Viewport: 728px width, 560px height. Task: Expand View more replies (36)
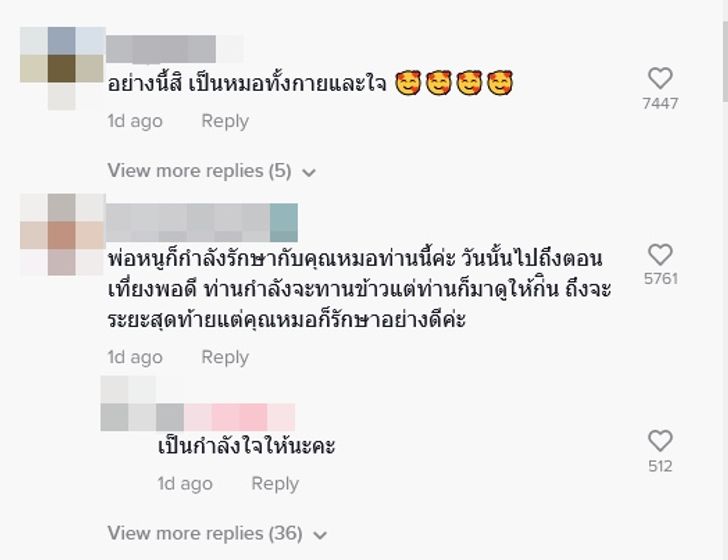205,533
